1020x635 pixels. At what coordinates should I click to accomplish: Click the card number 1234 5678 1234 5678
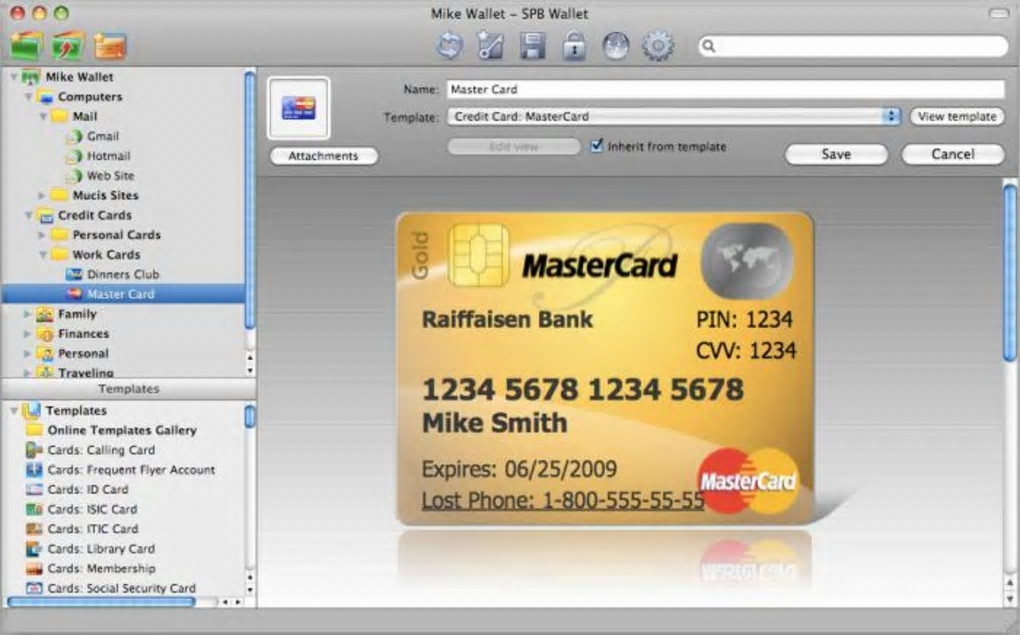[583, 389]
